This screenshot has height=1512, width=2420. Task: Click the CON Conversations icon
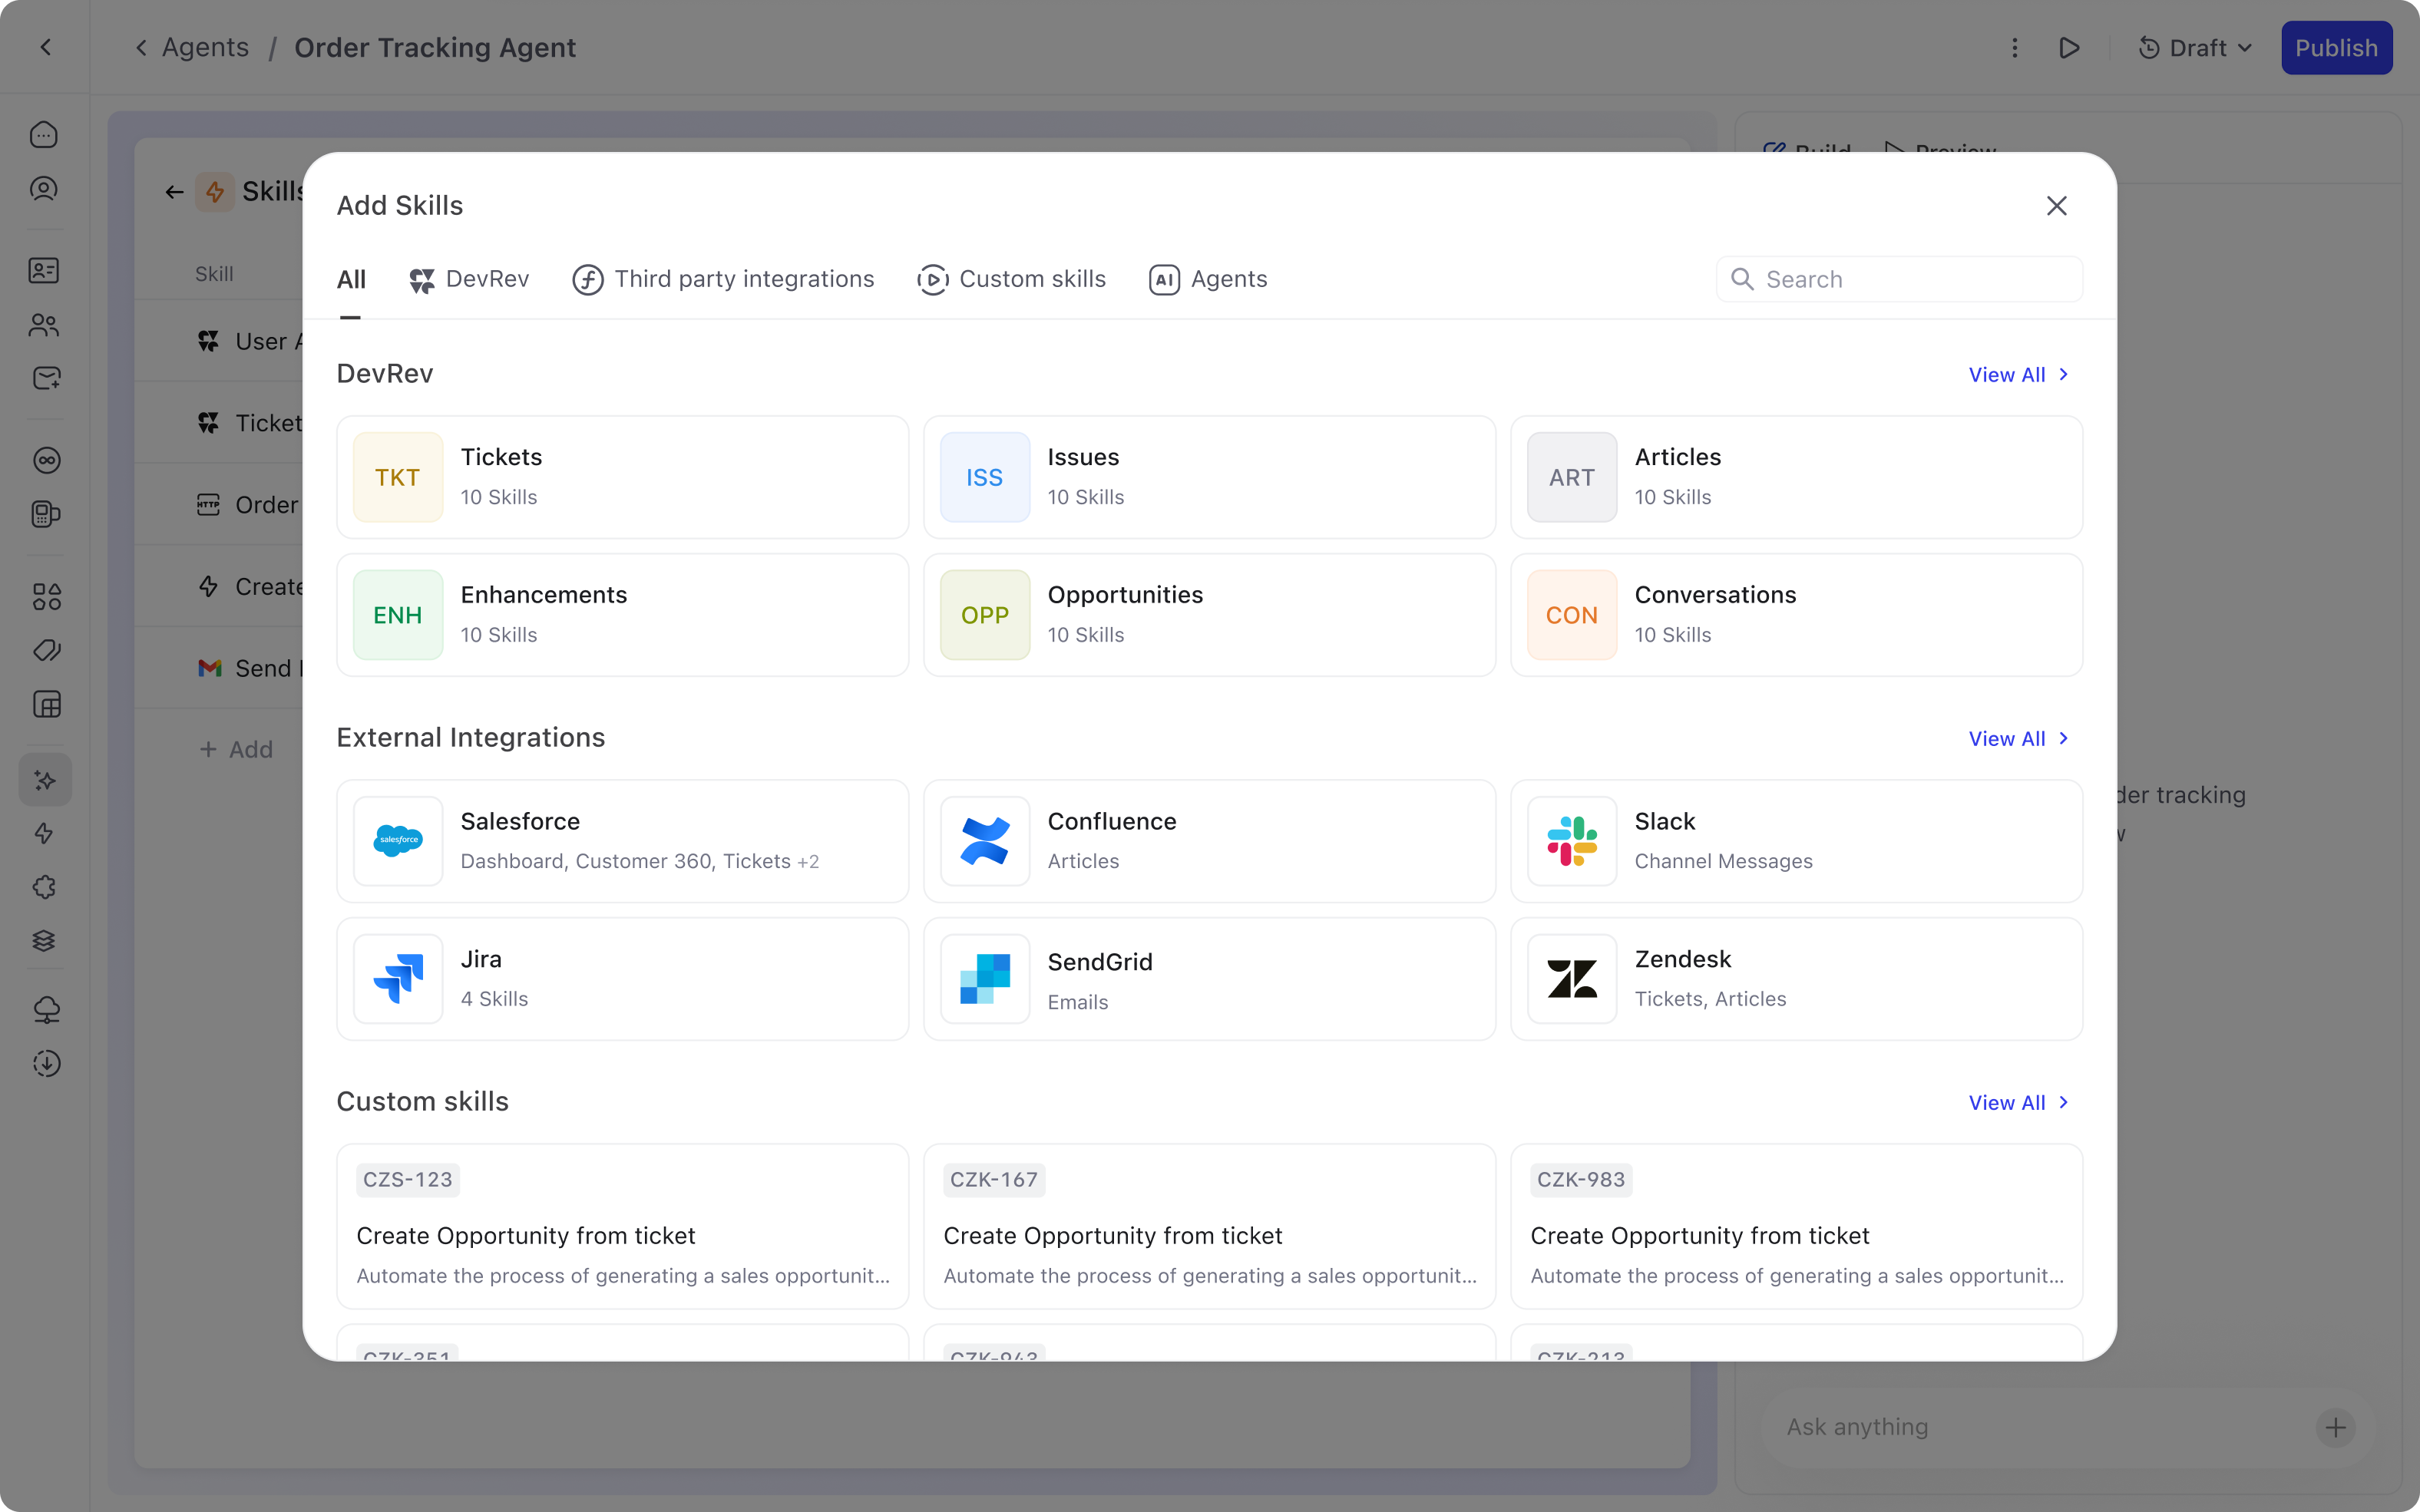click(x=1572, y=615)
